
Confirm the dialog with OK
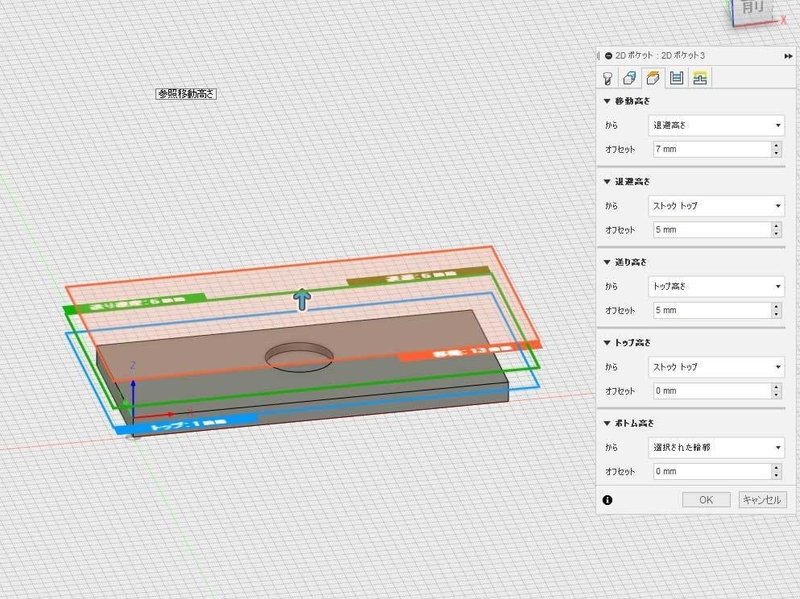[x=706, y=500]
